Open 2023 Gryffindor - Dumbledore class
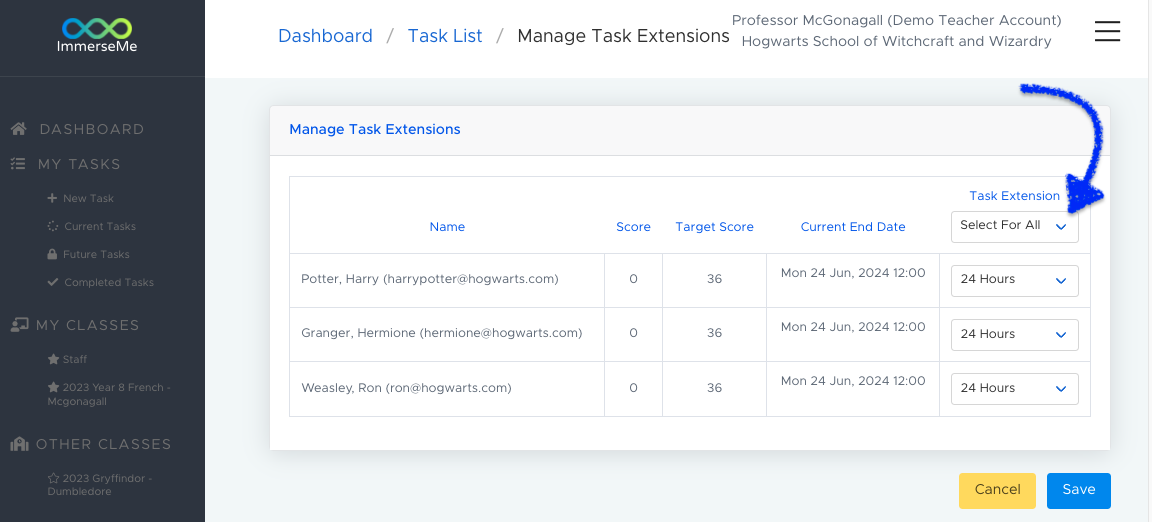 click(100, 485)
